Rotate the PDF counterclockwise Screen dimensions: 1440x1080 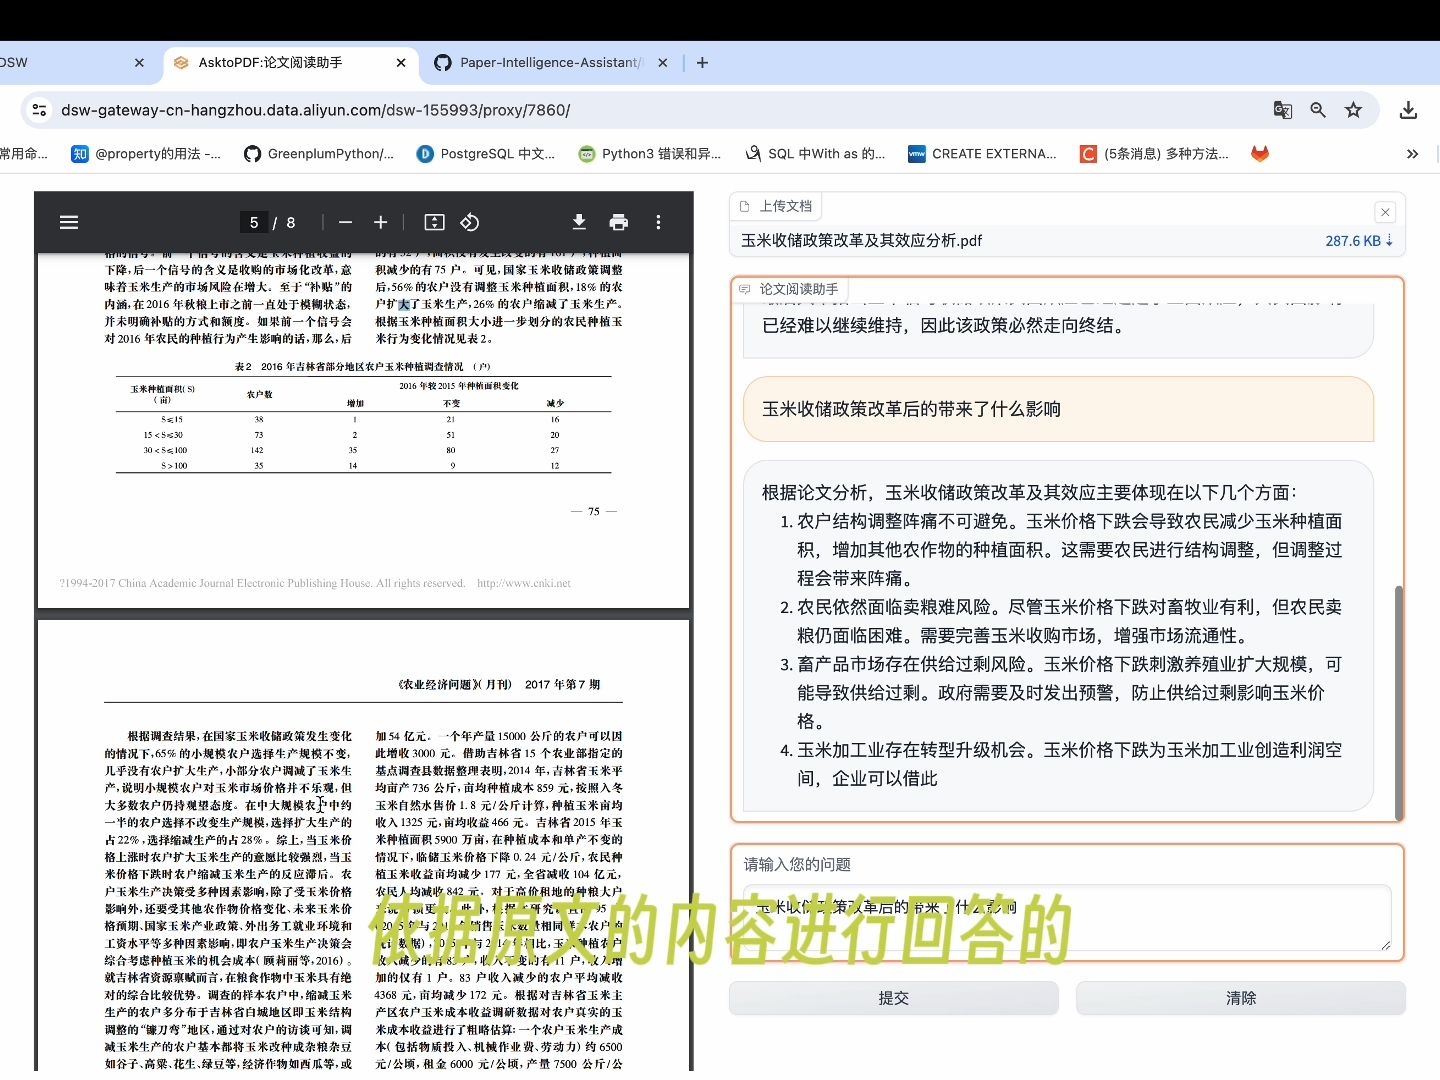(x=470, y=222)
